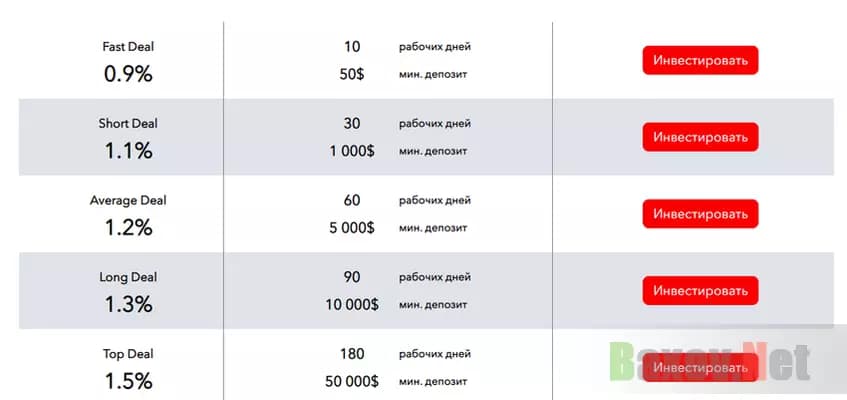
Task: Hit Инвестировать for the Long Deal plan
Action: point(700,291)
